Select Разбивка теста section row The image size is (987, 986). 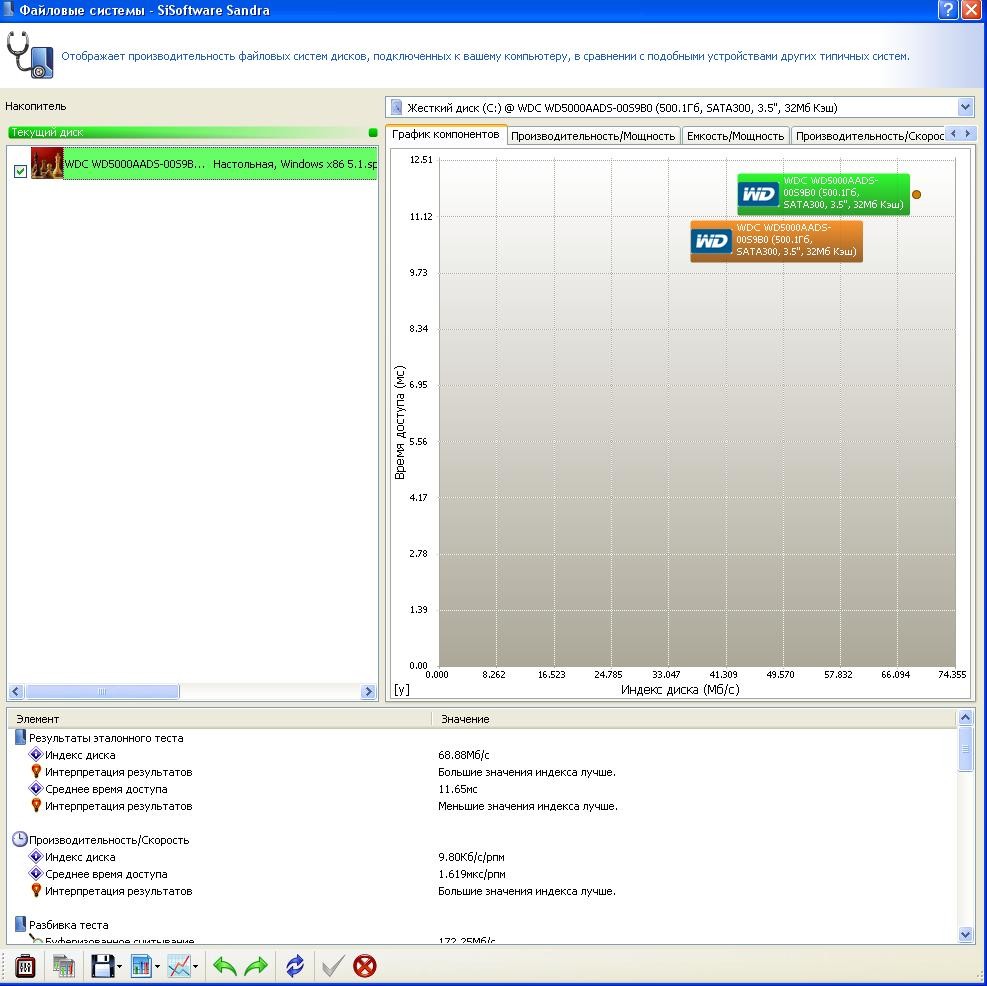[483, 925]
